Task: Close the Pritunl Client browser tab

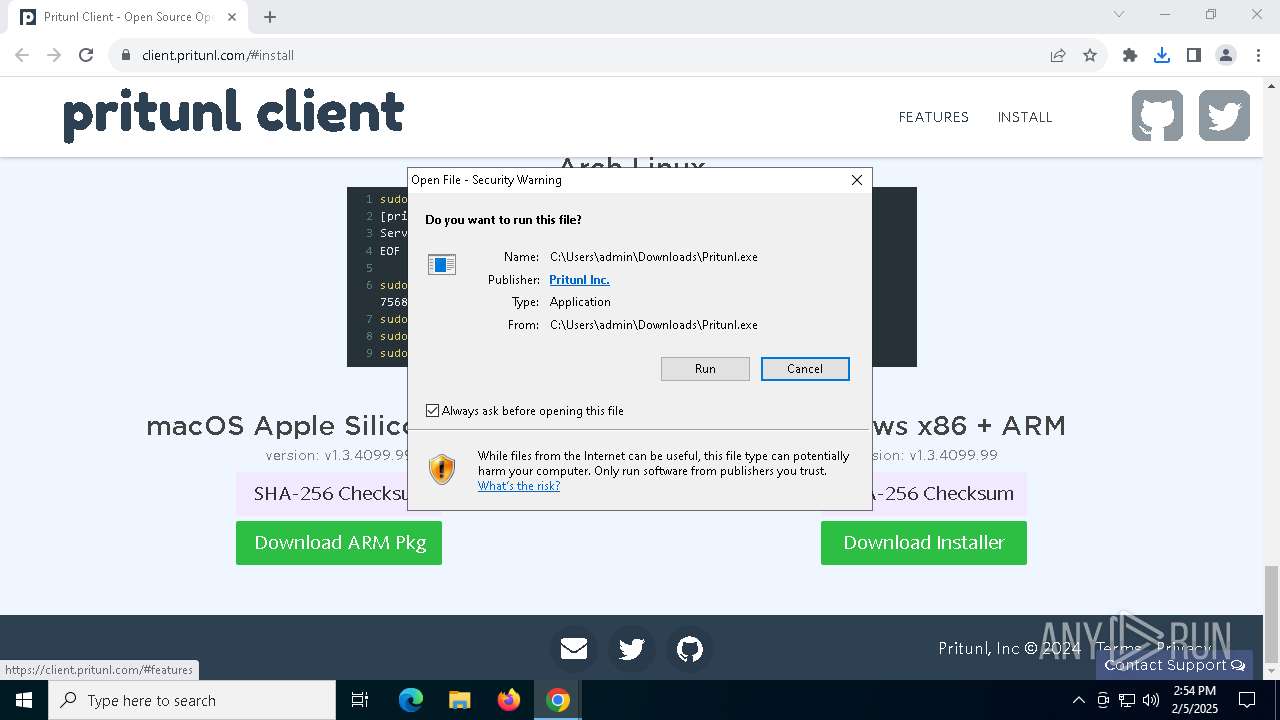Action: click(233, 17)
